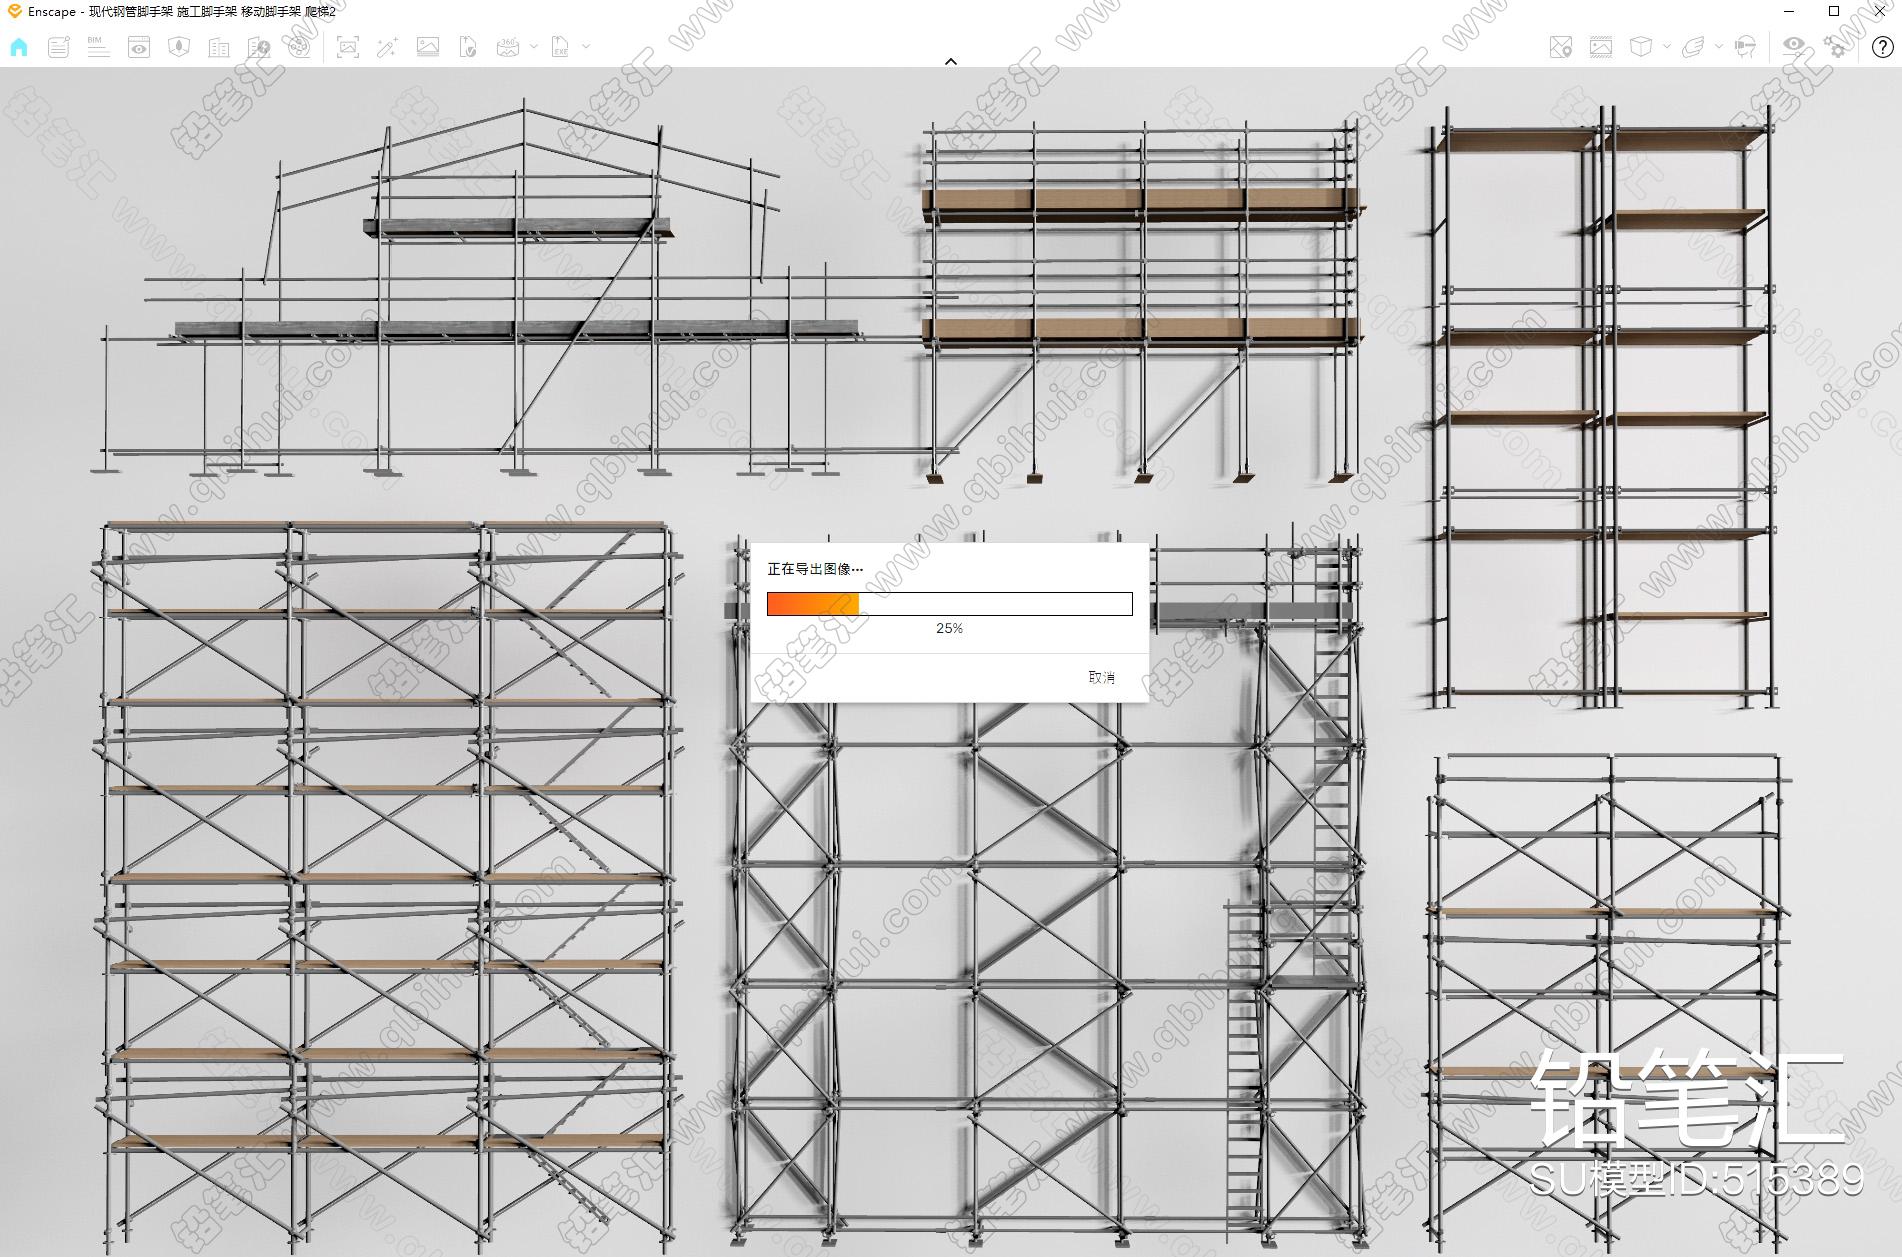The image size is (1902, 1257).
Task: Open the Enscape asset library buildings icon
Action: pos(219,47)
